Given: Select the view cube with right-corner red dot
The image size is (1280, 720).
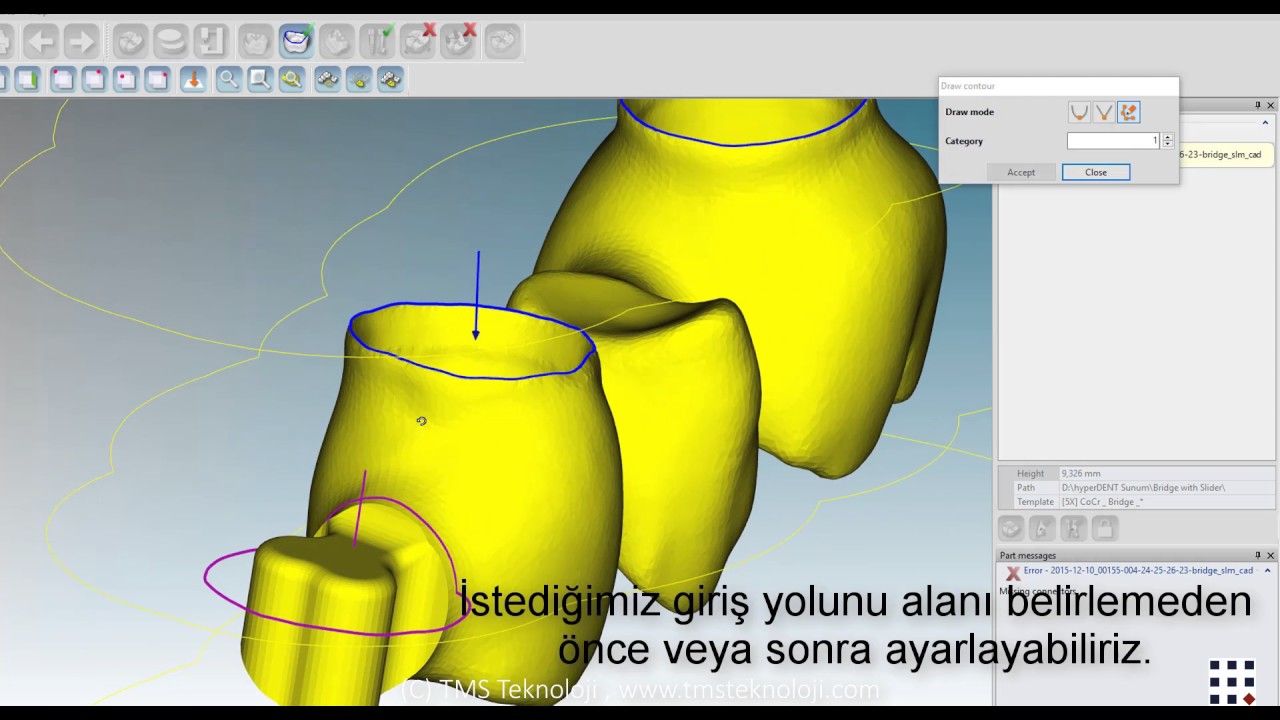Looking at the screenshot, I should 157,79.
